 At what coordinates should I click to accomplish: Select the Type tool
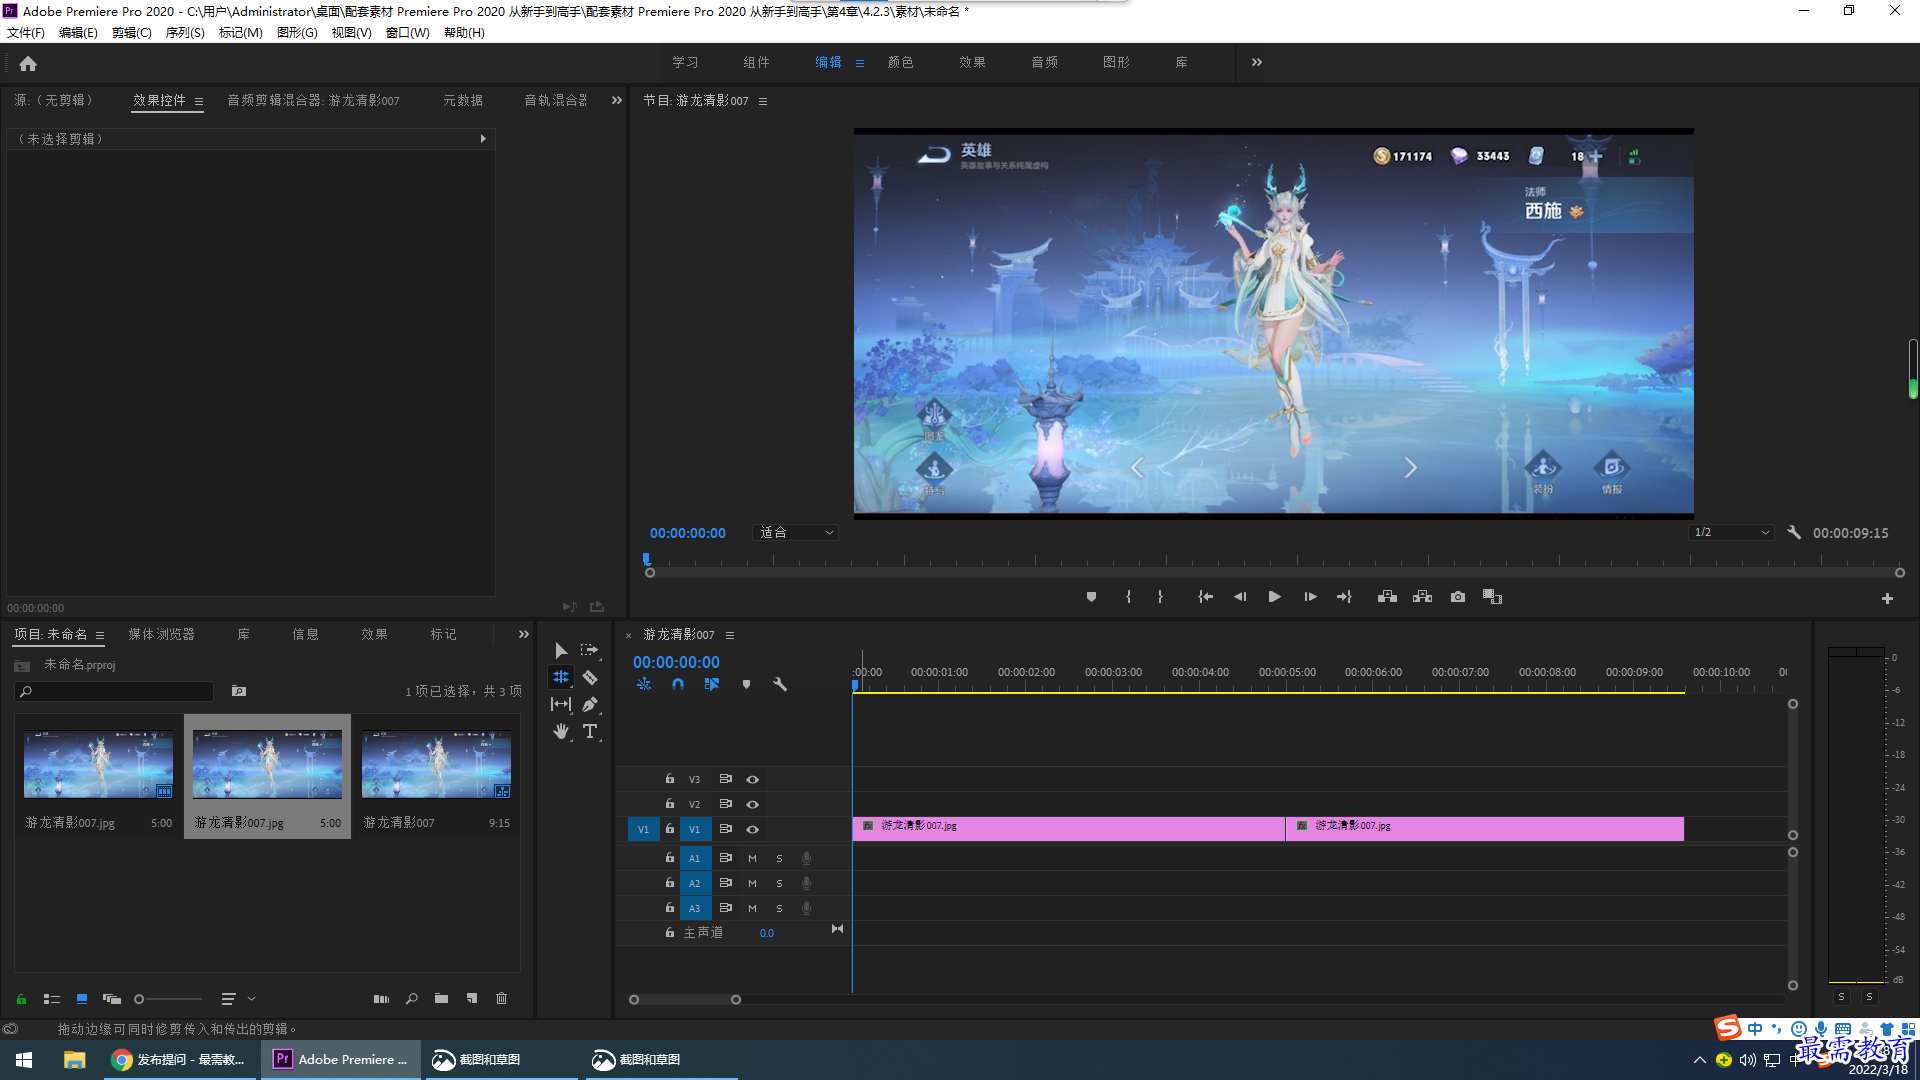point(590,731)
